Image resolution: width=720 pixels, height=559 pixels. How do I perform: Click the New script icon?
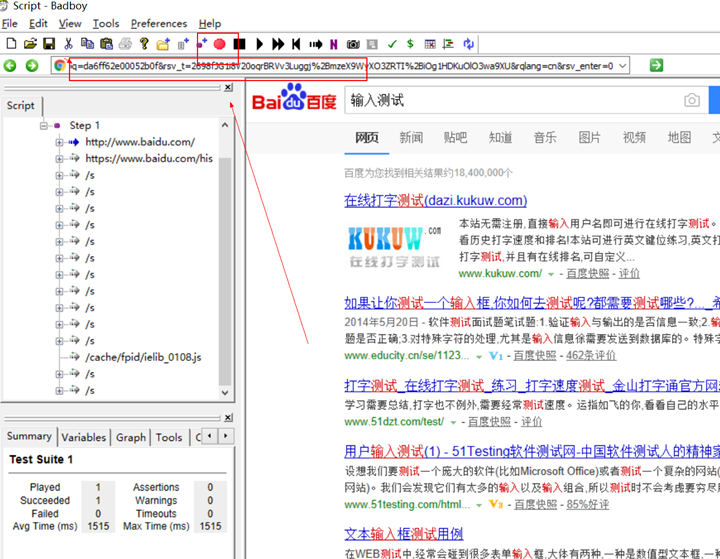[11, 44]
